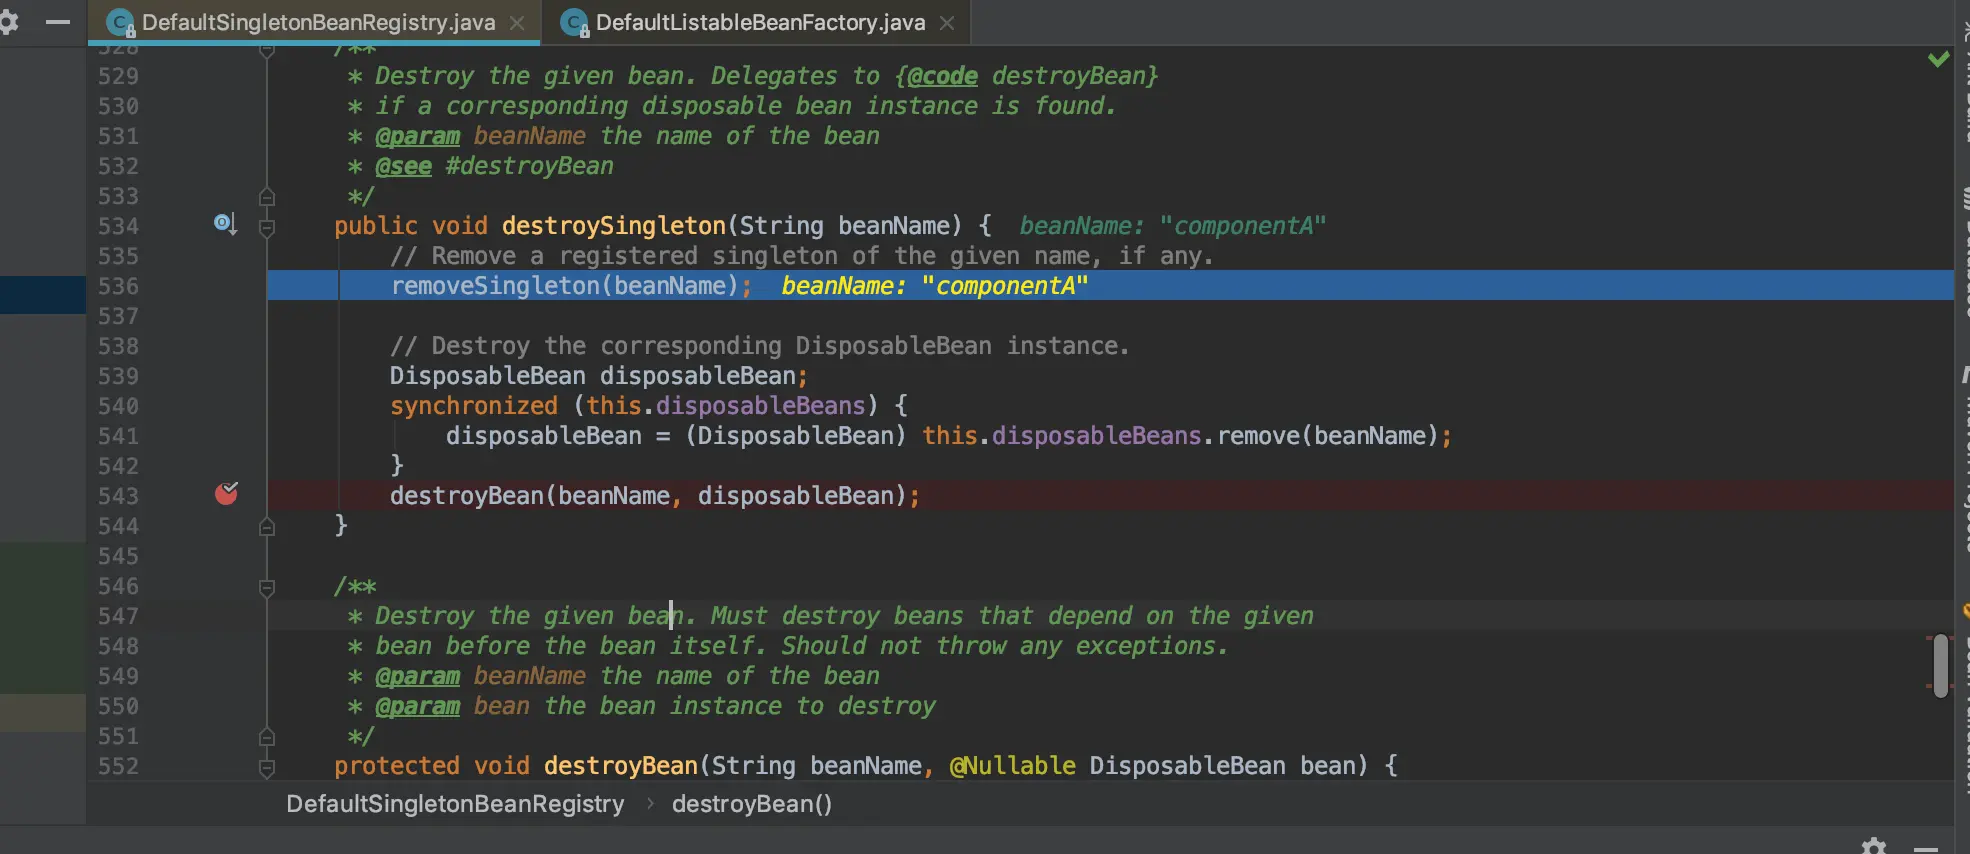Collapse the destroySingleton method fold at line 534

[267, 228]
